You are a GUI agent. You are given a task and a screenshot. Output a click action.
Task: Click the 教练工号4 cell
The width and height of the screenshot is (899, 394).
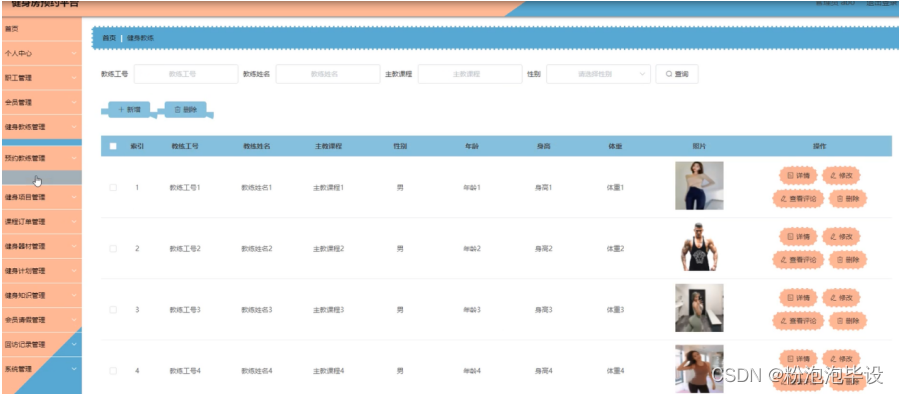tap(185, 371)
